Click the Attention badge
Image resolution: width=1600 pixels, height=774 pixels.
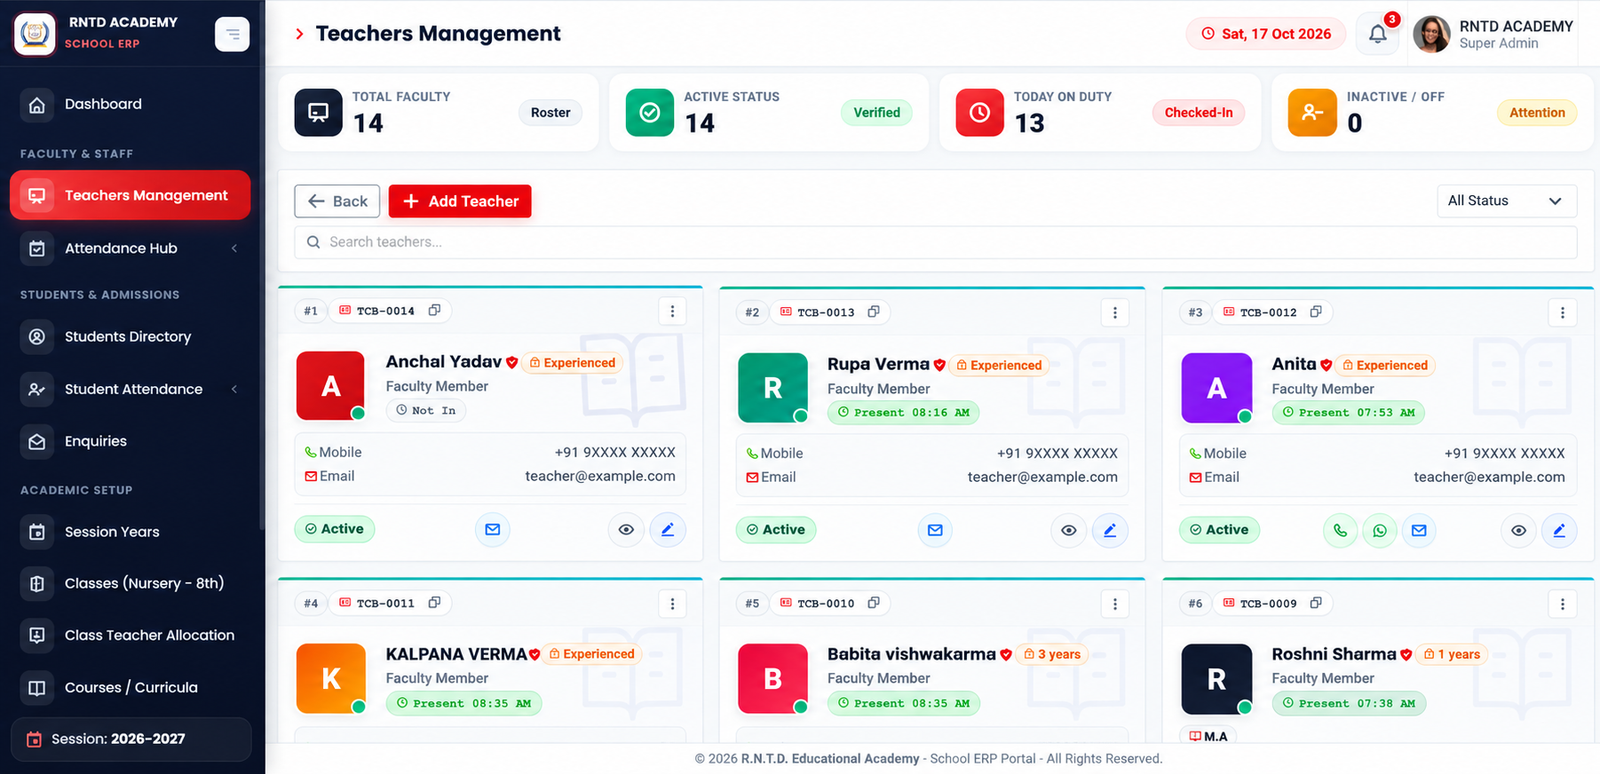pos(1537,113)
